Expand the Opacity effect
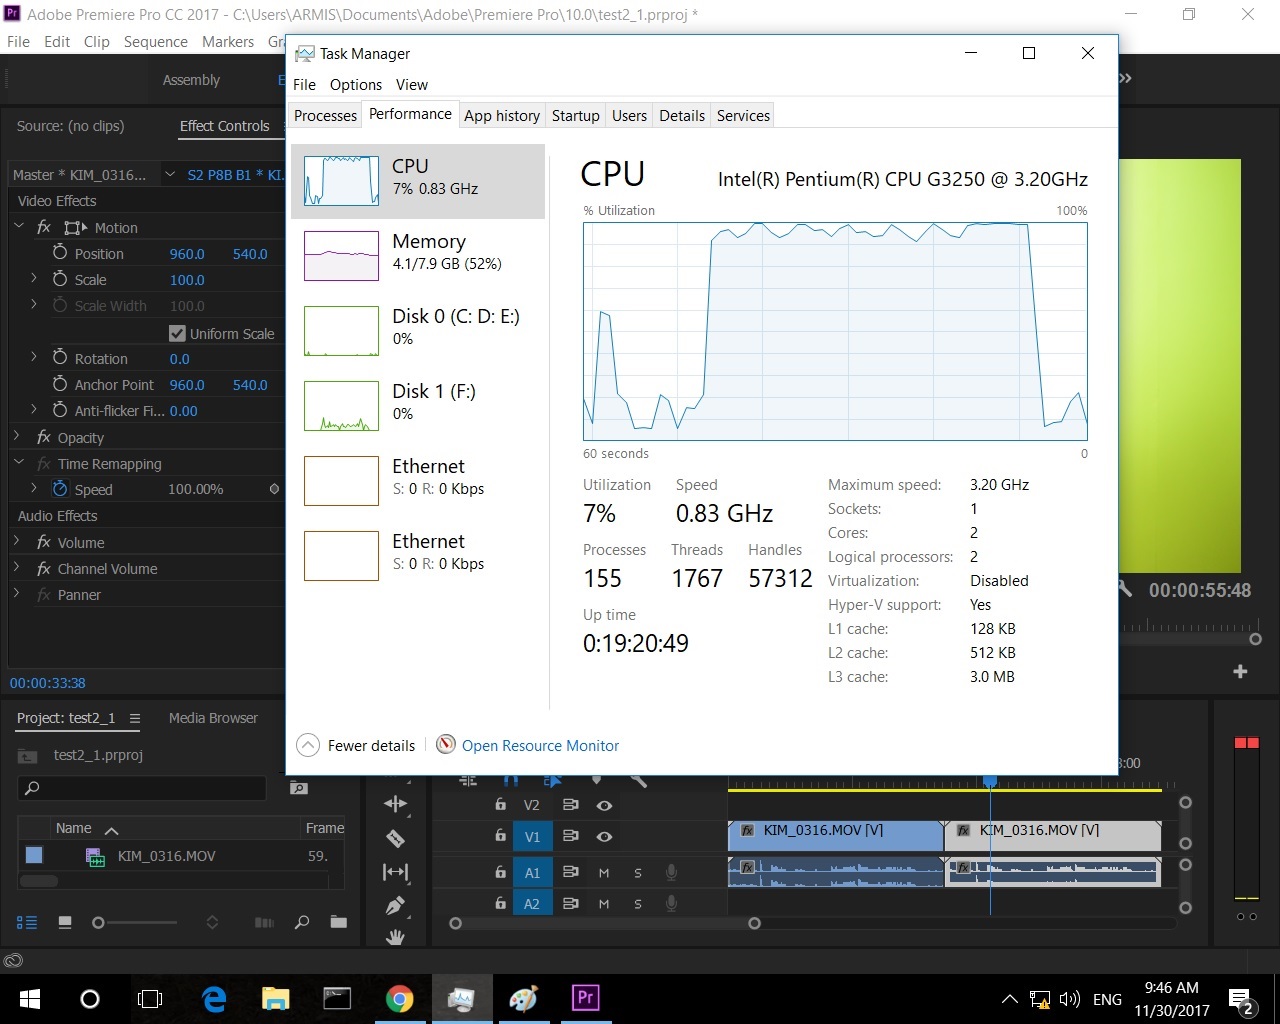Image resolution: width=1280 pixels, height=1024 pixels. point(17,437)
